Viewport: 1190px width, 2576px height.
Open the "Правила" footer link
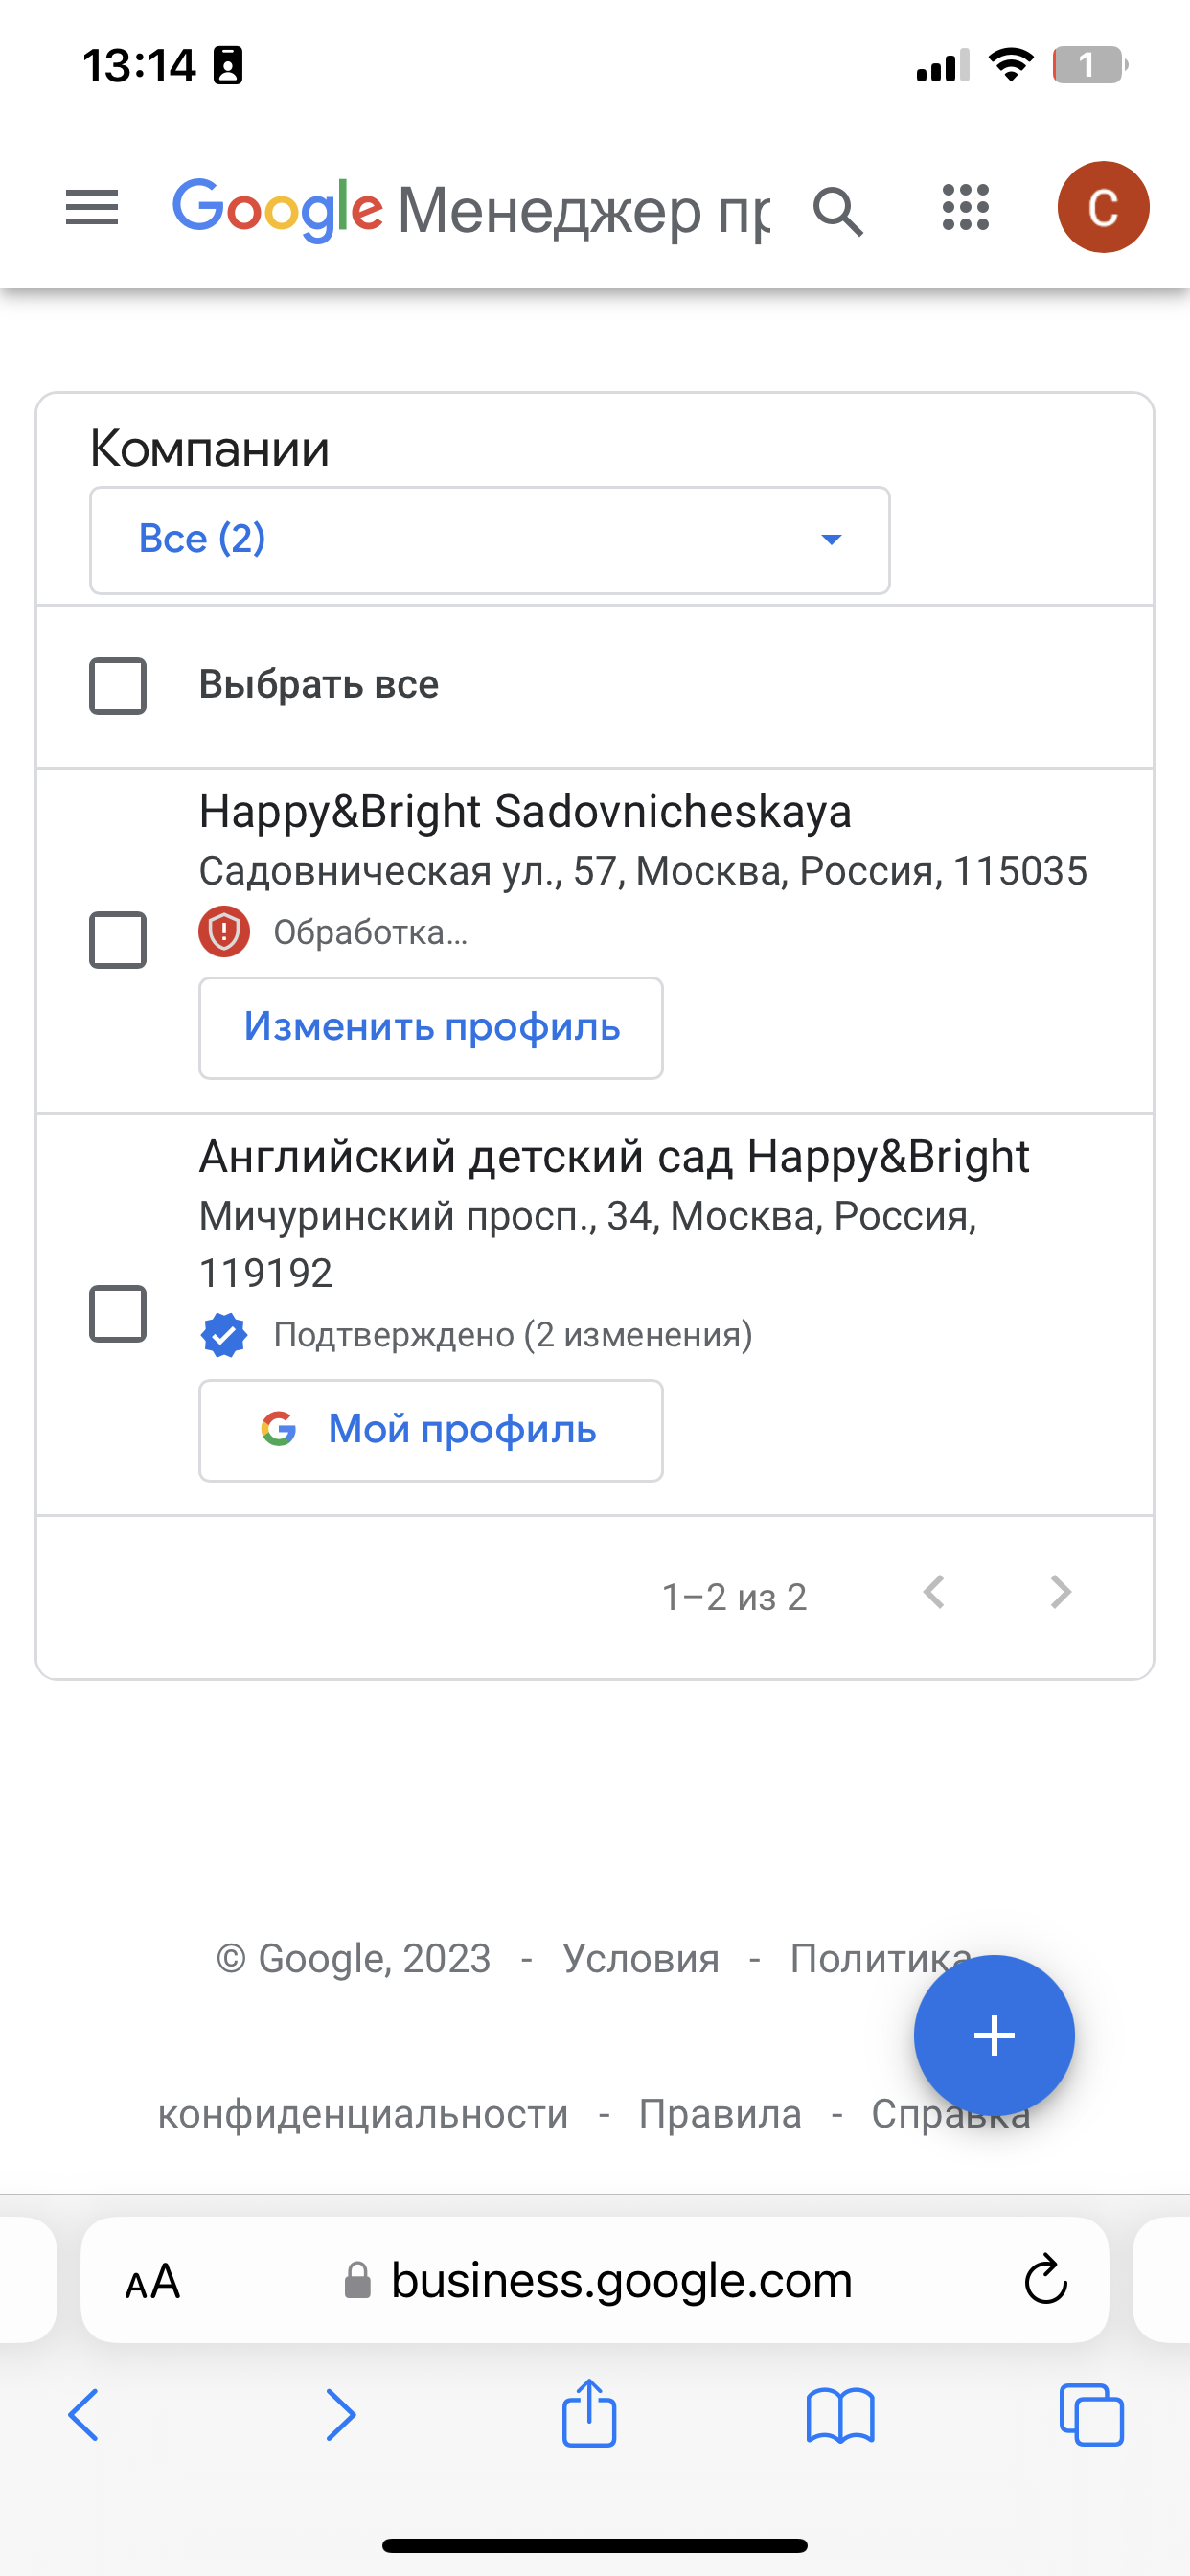tap(720, 2114)
